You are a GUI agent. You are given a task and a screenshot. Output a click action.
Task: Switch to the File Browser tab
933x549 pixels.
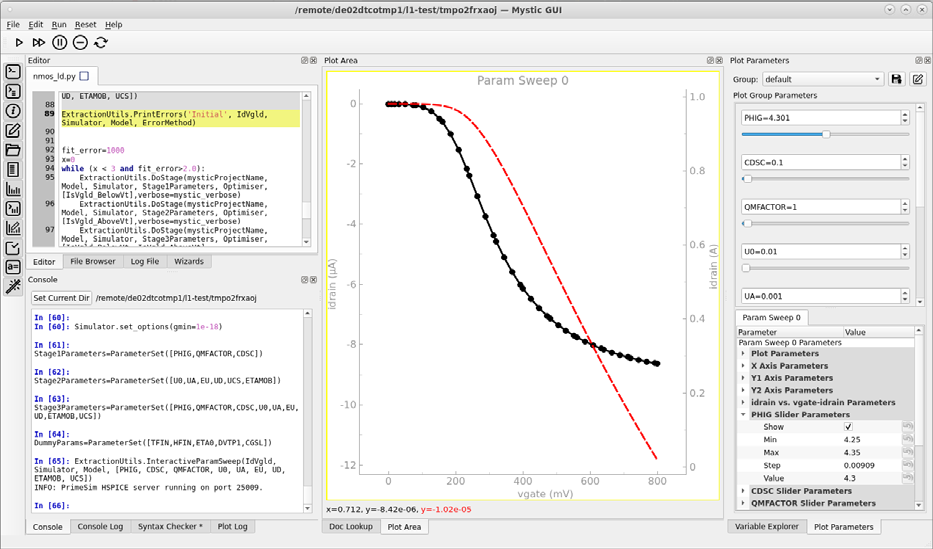92,261
